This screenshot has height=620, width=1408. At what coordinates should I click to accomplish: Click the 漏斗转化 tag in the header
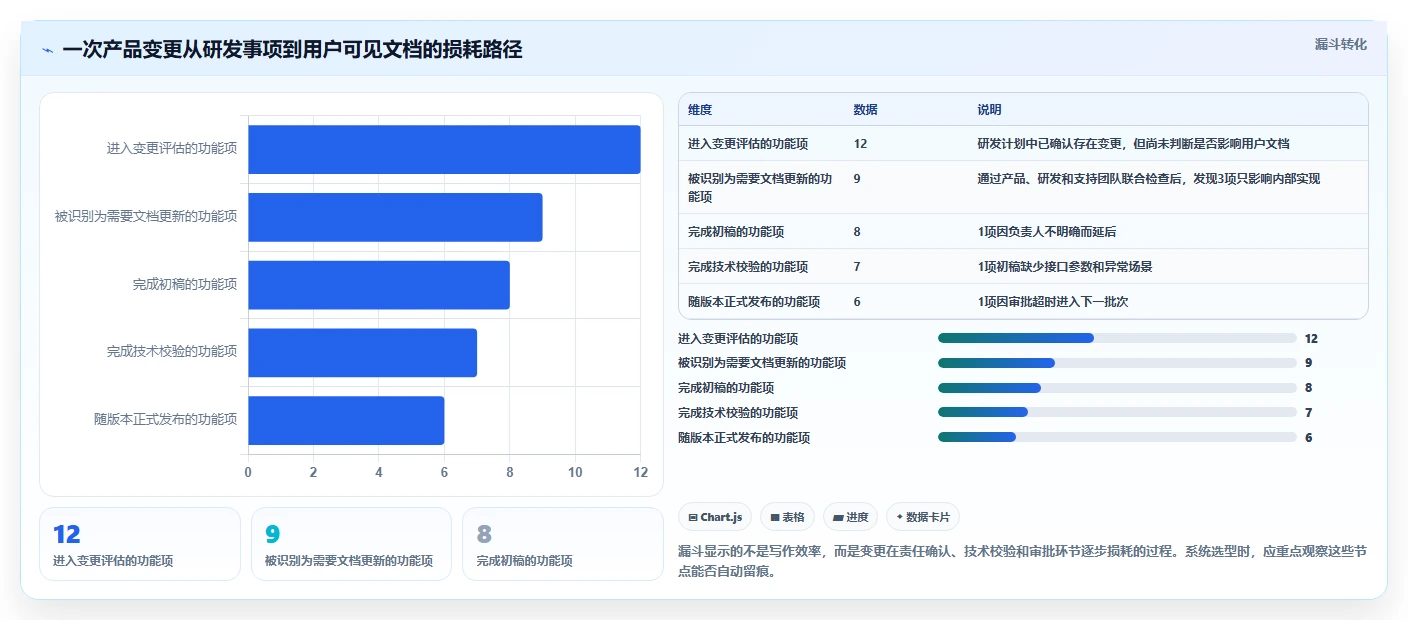tap(1340, 44)
